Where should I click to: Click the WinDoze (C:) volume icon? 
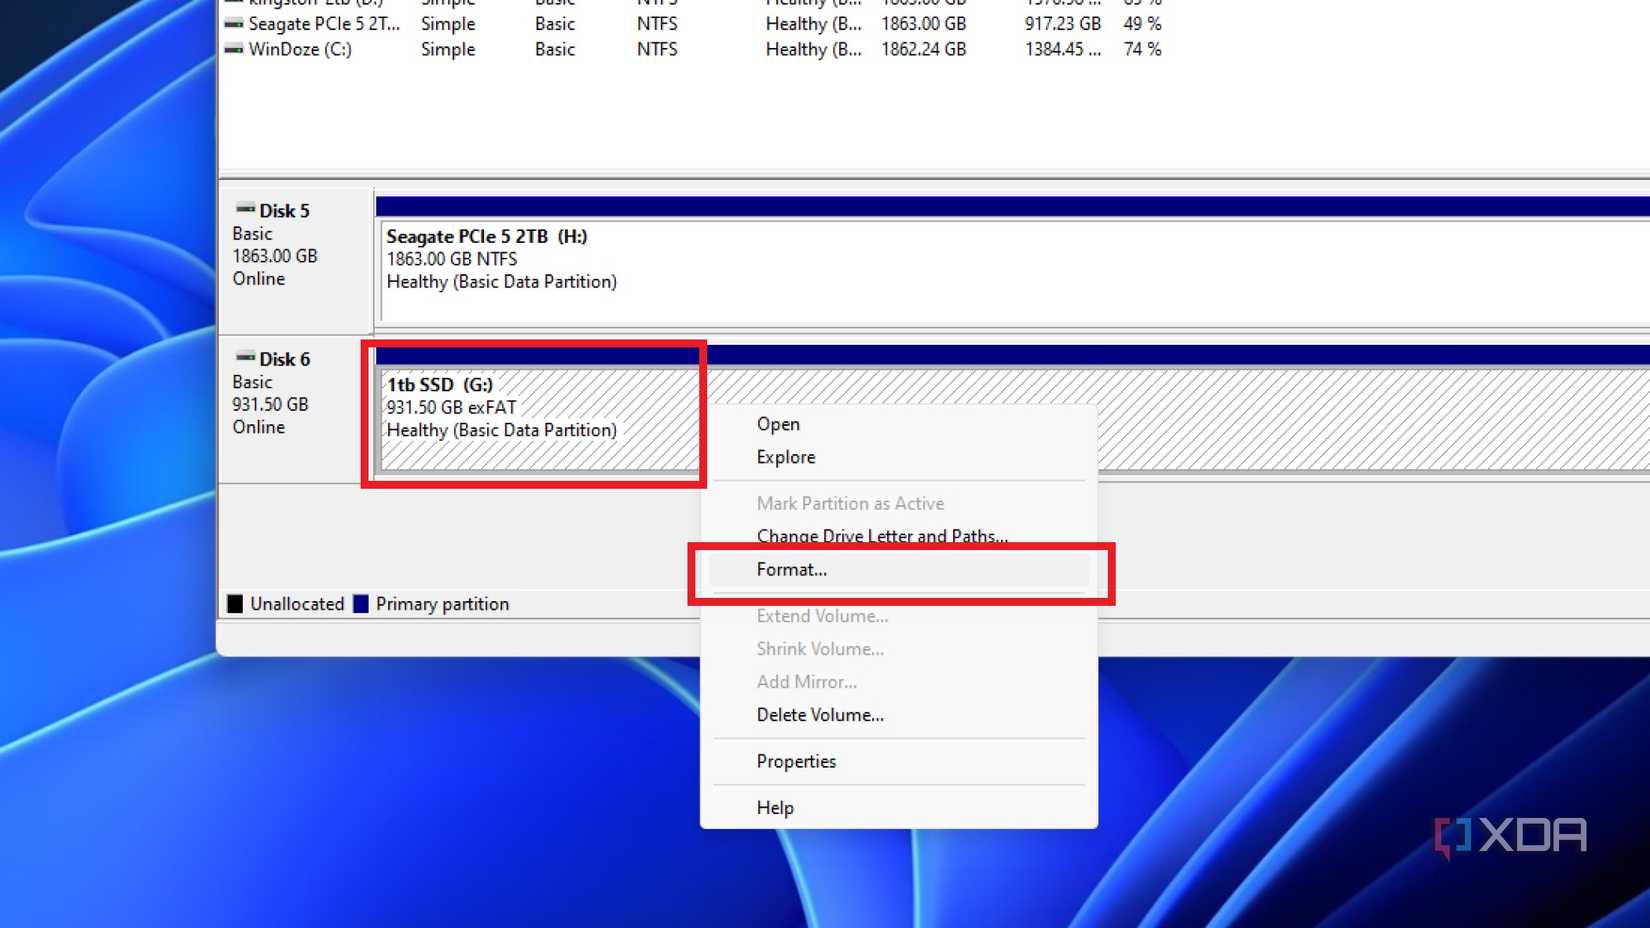tap(234, 49)
